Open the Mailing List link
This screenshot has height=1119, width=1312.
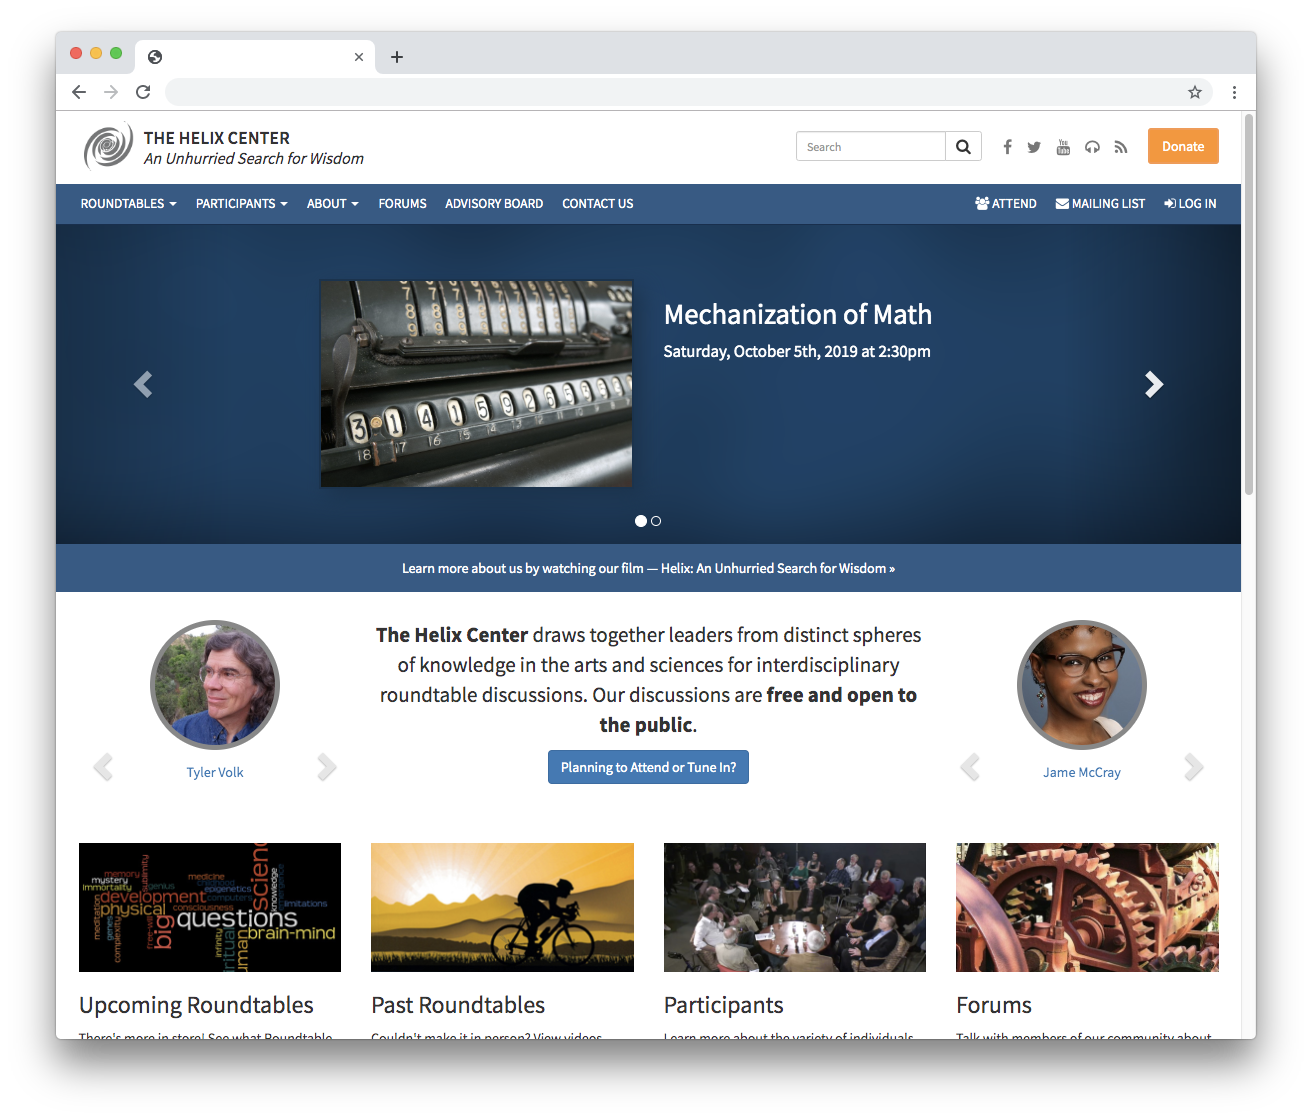coord(1100,204)
